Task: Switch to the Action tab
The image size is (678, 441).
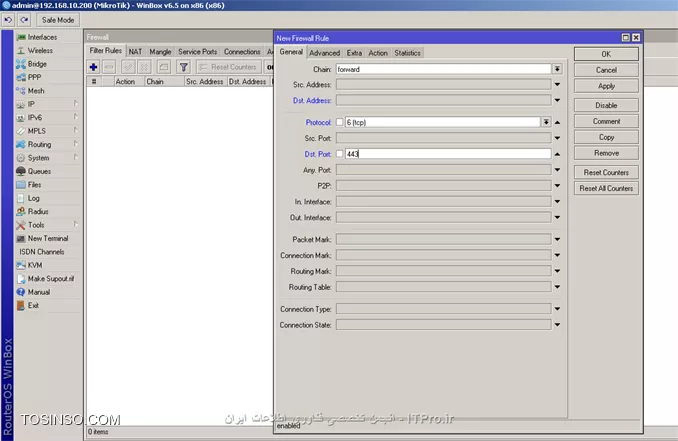Action: coord(378,53)
